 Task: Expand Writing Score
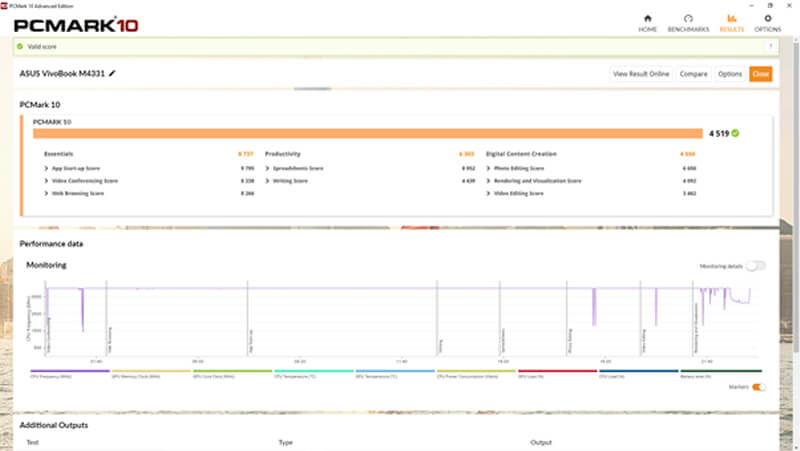[x=267, y=181]
